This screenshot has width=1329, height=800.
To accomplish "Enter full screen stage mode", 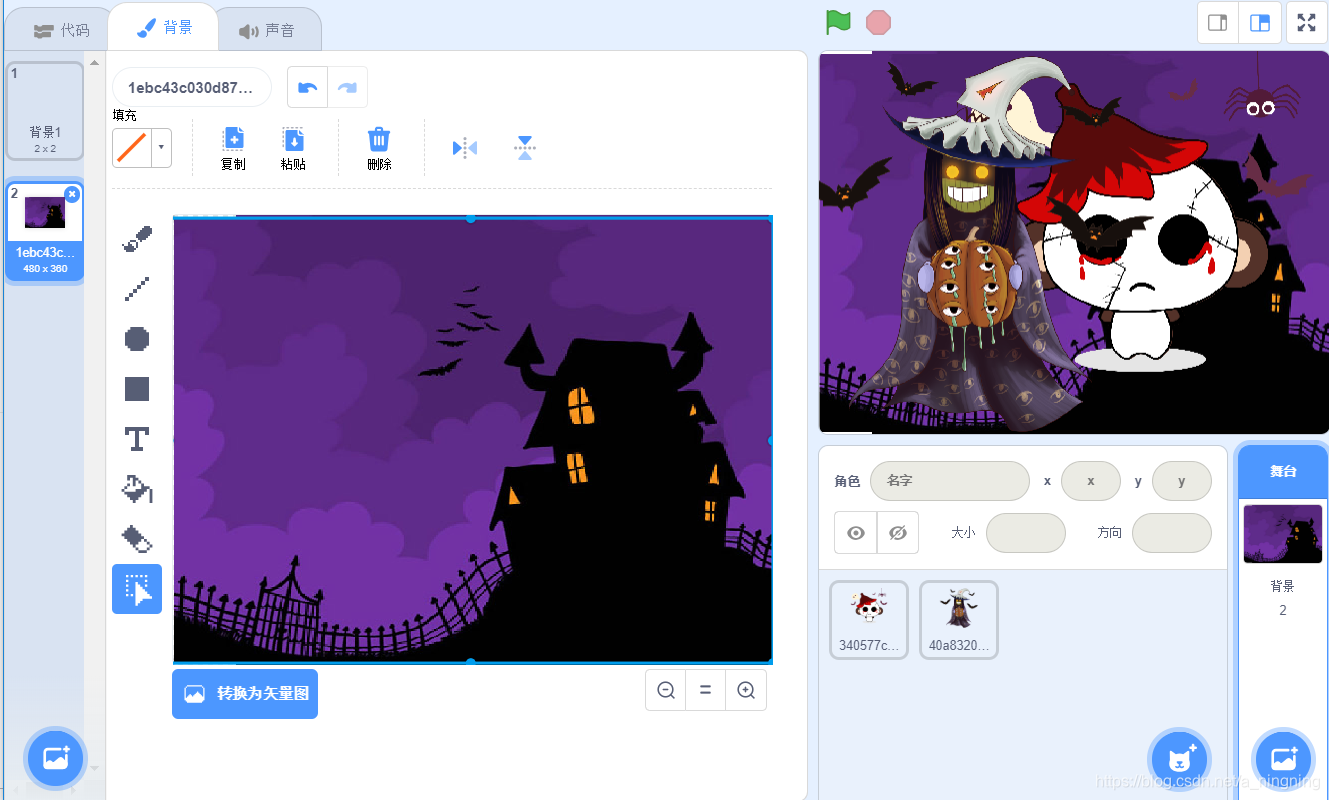I will (x=1306, y=23).
